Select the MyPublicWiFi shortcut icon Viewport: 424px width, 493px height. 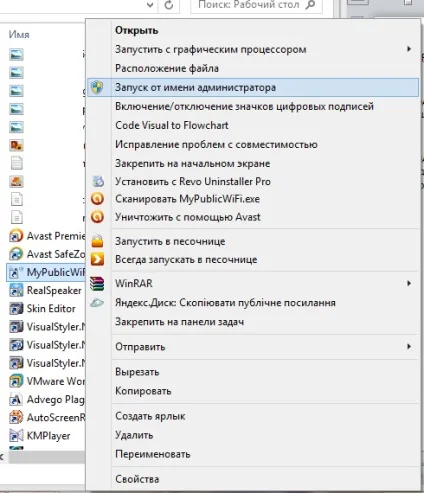pyautogui.click(x=16, y=272)
